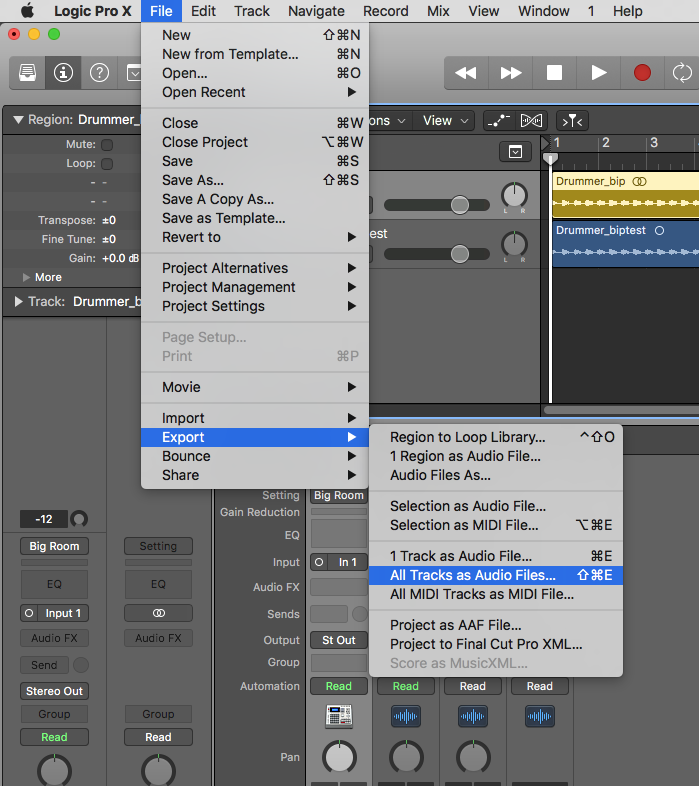Viewport: 699px width, 786px height.
Task: Click the red Record button
Action: [x=642, y=73]
